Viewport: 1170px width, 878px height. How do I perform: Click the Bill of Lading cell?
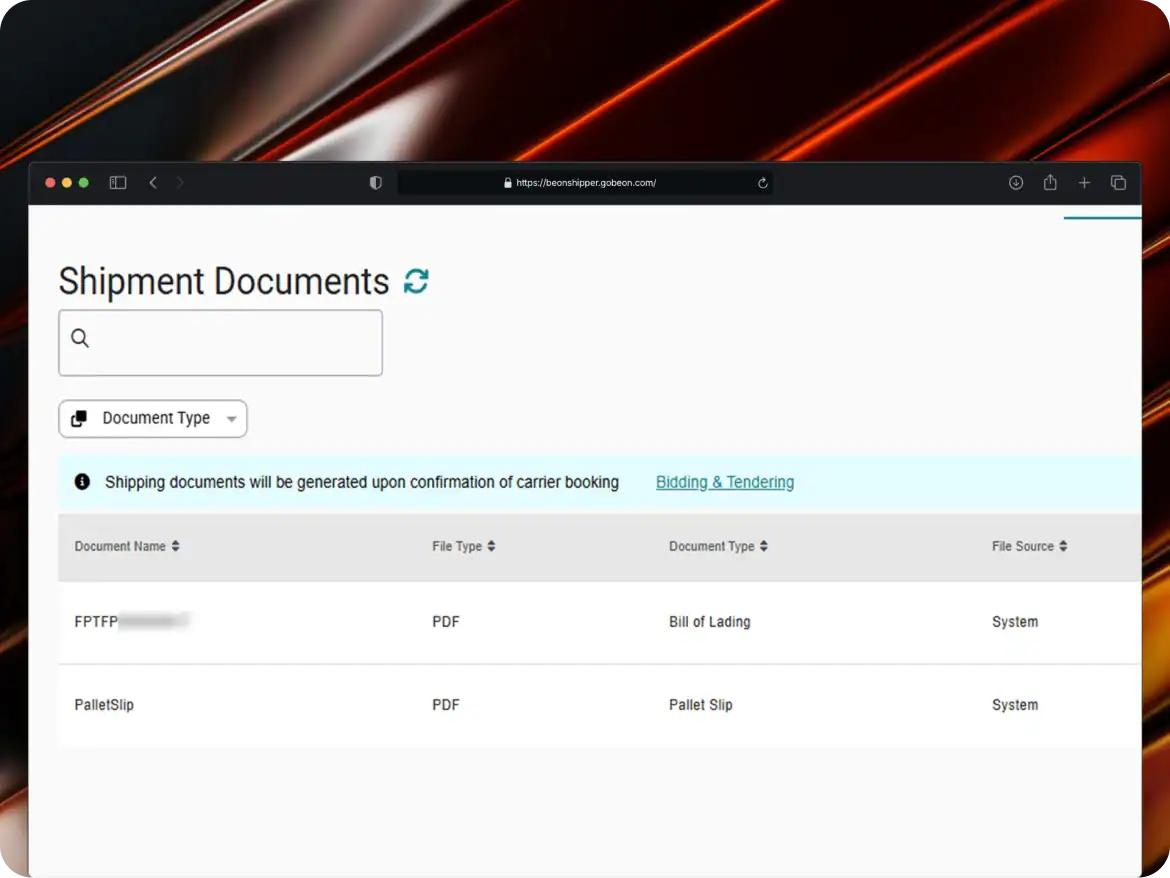[710, 621]
